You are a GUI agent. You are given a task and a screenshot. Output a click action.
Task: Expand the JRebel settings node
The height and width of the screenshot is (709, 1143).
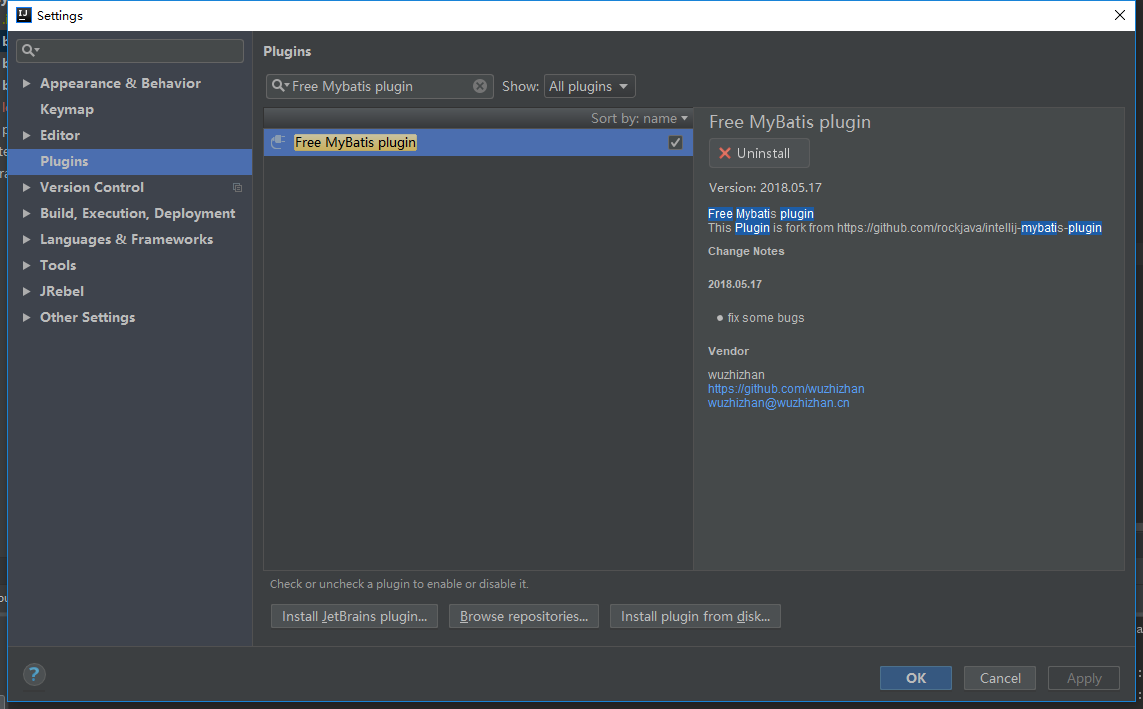pyautogui.click(x=26, y=291)
